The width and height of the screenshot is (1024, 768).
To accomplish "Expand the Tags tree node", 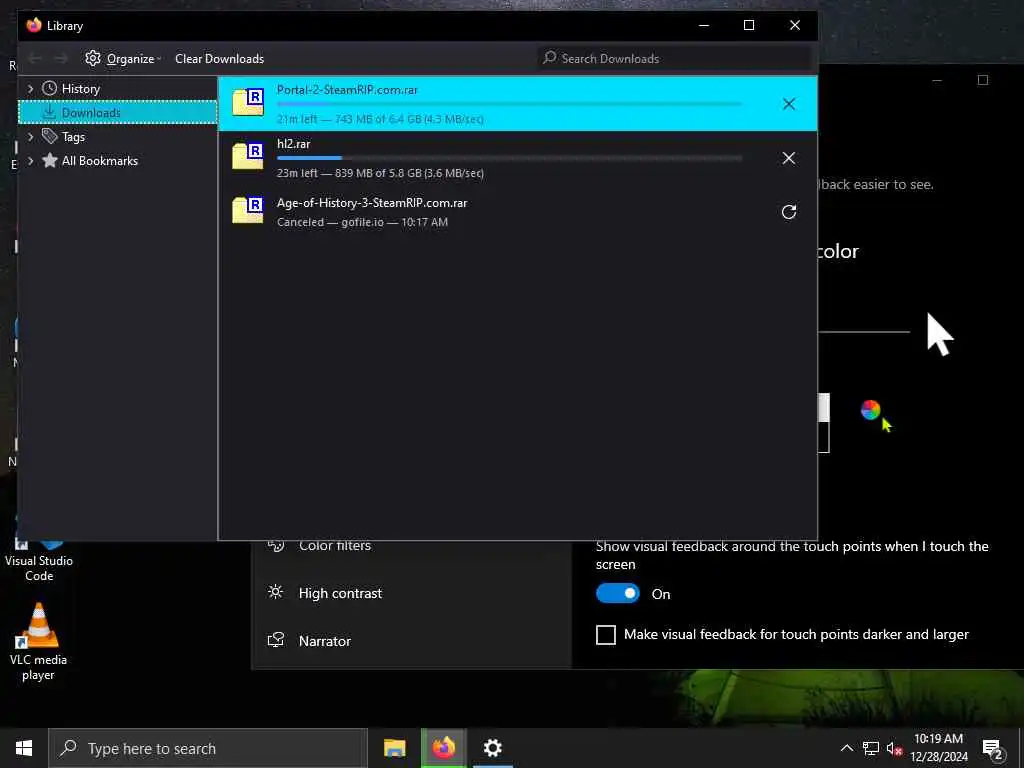I will [30, 136].
